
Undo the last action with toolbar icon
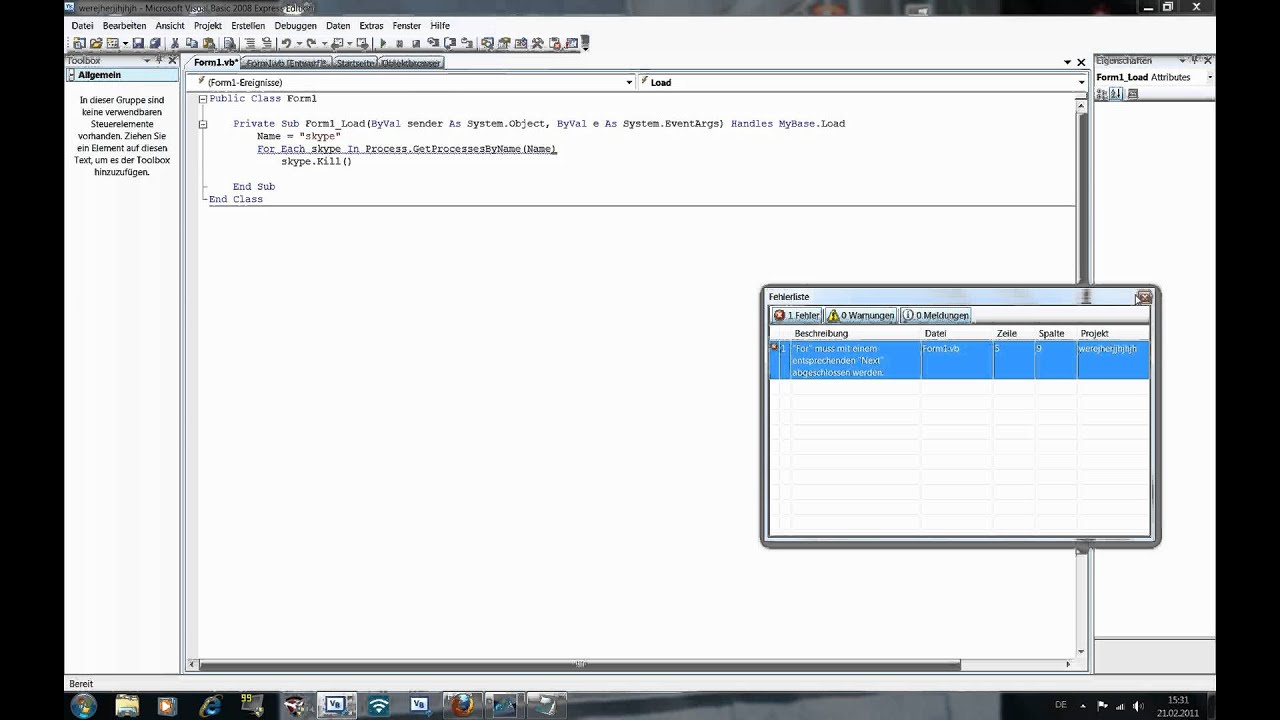pyautogui.click(x=286, y=43)
